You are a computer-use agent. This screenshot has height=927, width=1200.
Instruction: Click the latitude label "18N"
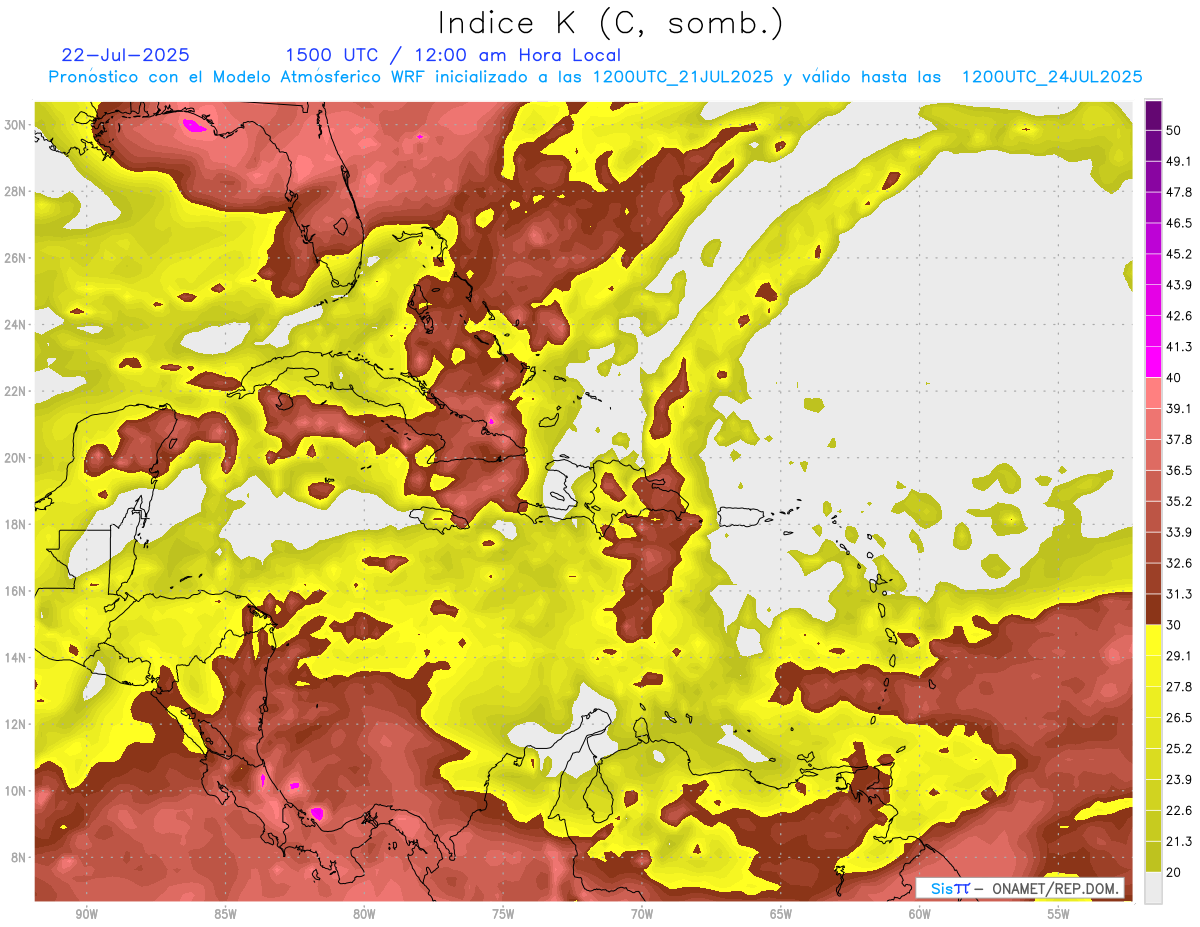tap(15, 525)
